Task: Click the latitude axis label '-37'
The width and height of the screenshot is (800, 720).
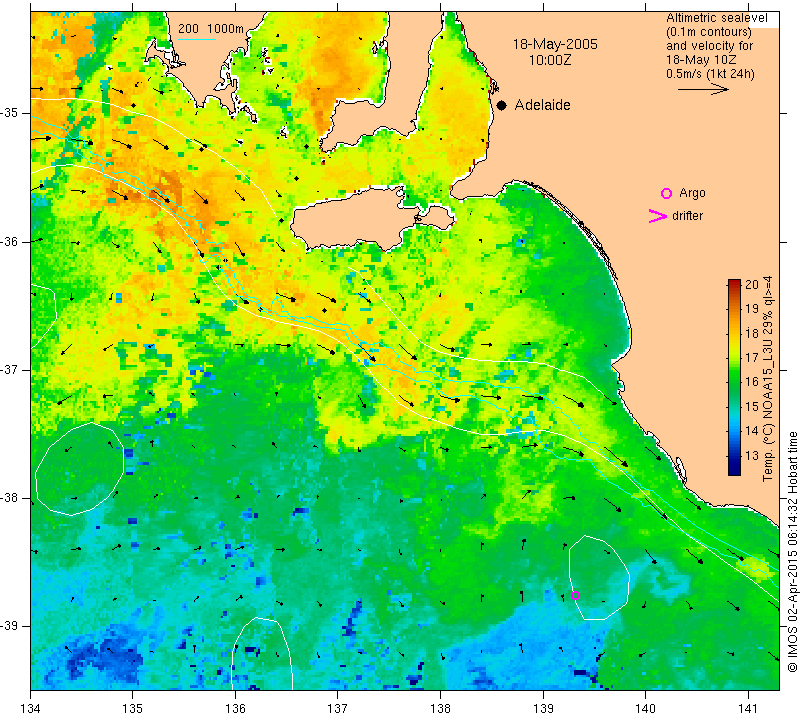Action: [9, 369]
